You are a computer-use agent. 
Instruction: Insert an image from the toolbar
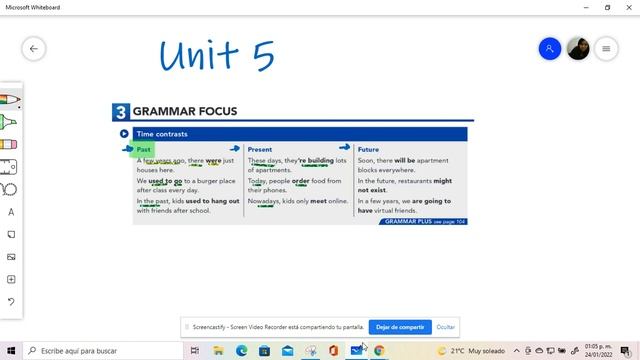[x=11, y=257]
